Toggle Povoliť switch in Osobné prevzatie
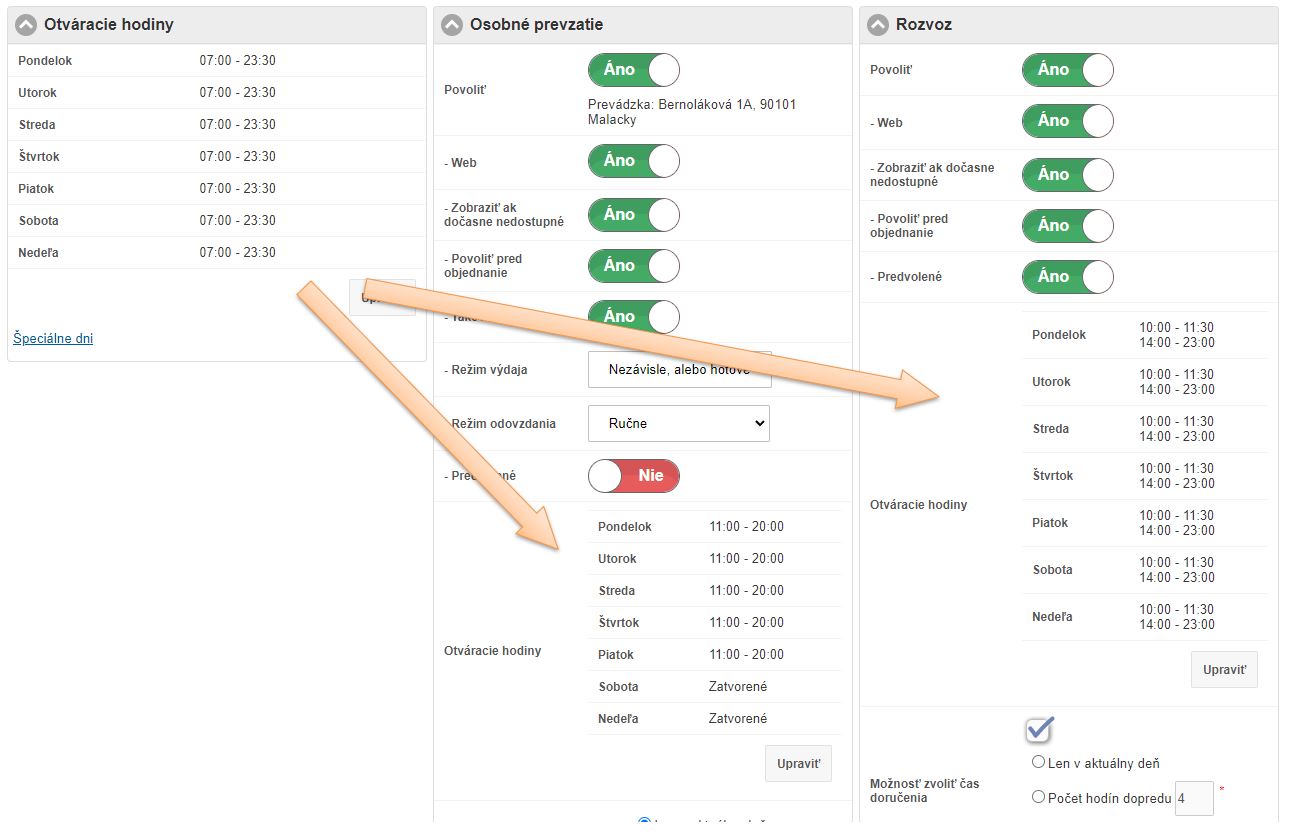Screen dimensions: 1290x835 (633, 71)
